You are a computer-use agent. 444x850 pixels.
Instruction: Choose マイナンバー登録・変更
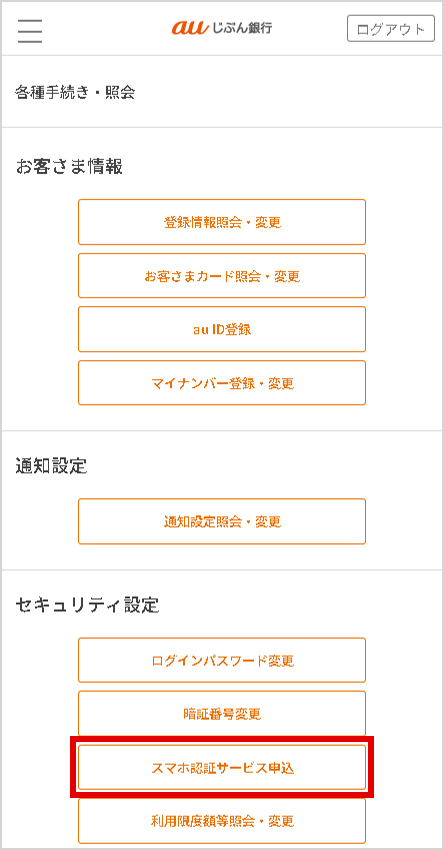point(222,383)
